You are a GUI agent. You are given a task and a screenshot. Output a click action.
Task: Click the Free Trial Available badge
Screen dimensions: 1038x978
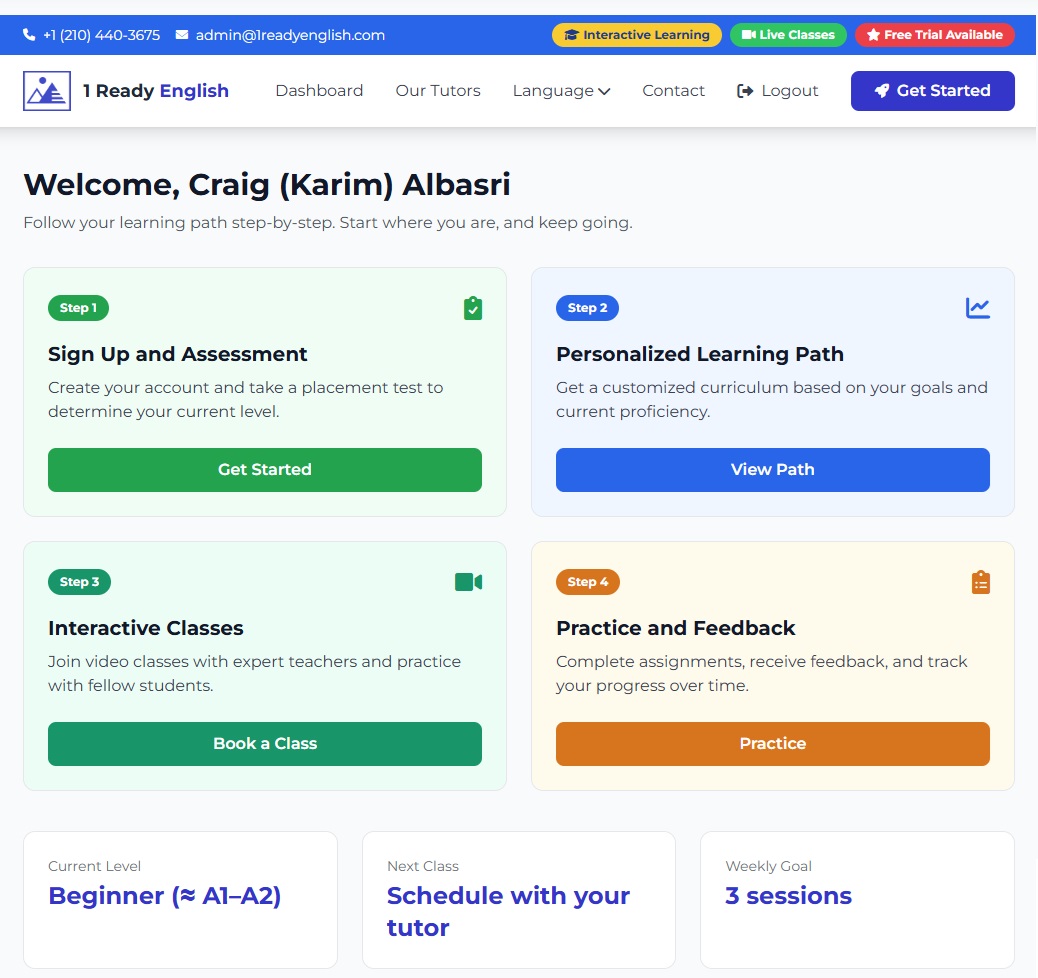tap(934, 35)
